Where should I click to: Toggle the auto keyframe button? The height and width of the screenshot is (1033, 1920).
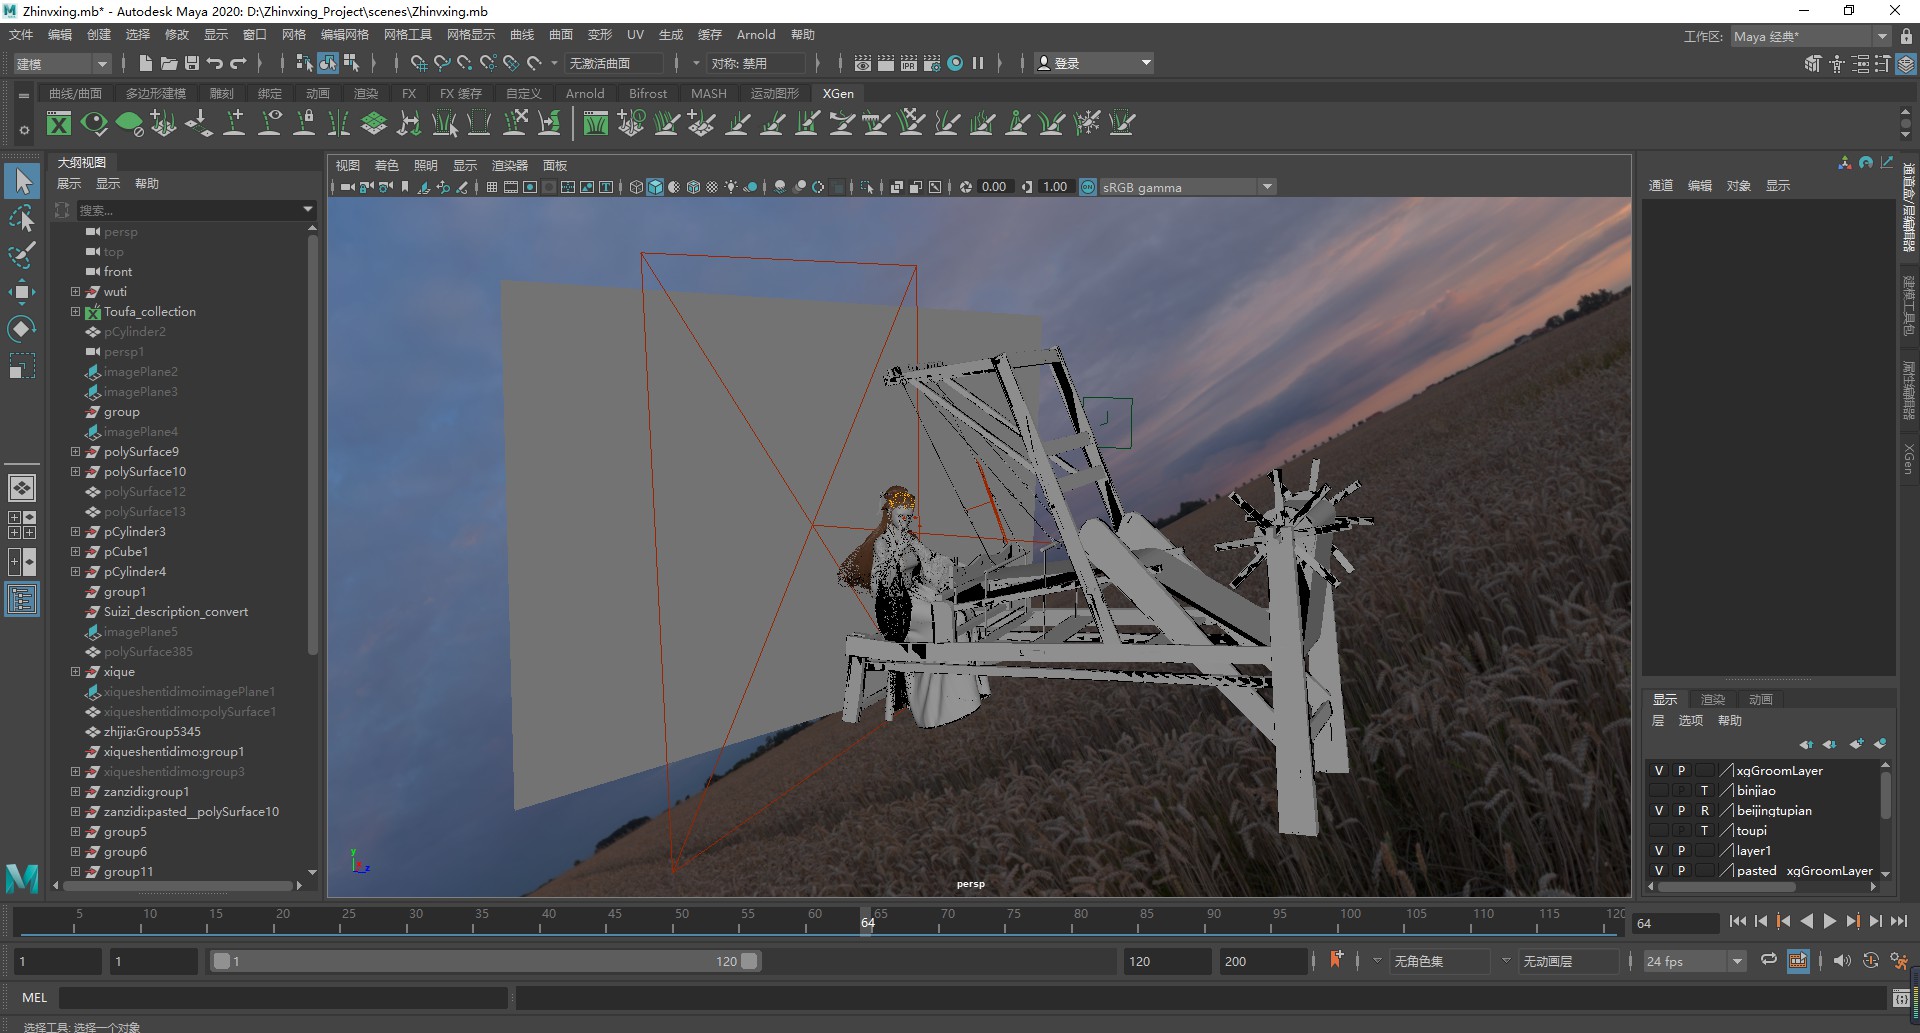click(1336, 960)
